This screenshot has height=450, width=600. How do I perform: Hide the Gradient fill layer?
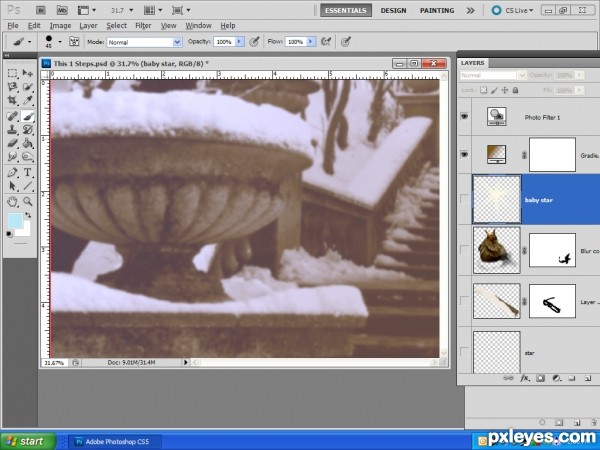(465, 154)
